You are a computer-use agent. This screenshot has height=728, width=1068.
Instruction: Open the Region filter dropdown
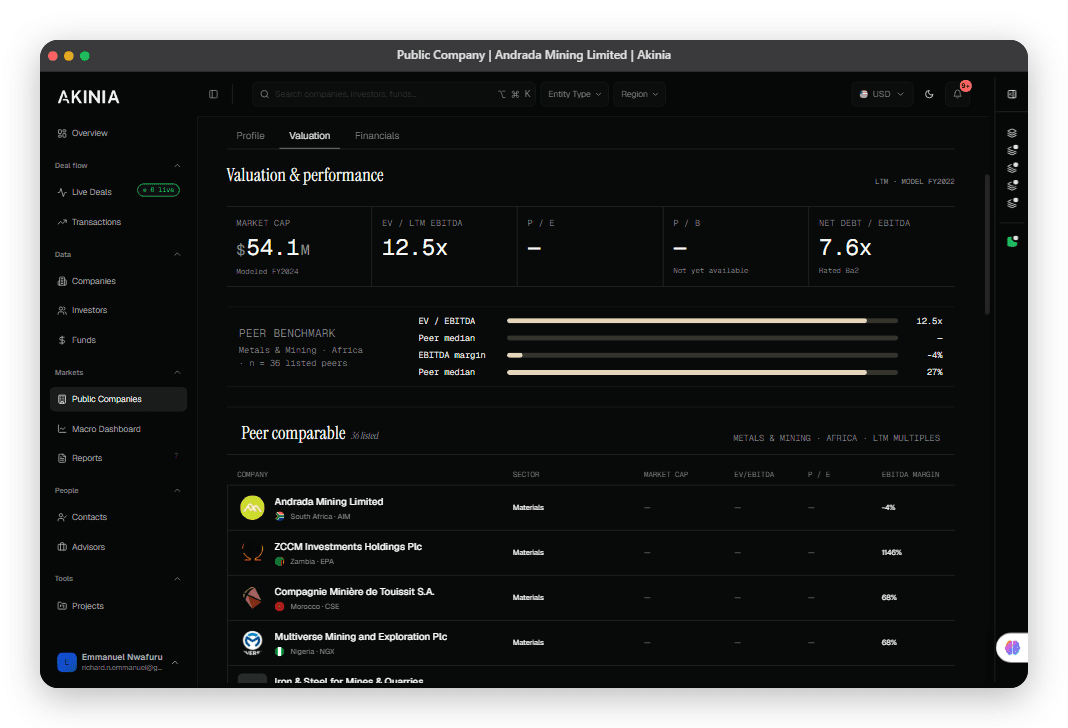tap(639, 94)
